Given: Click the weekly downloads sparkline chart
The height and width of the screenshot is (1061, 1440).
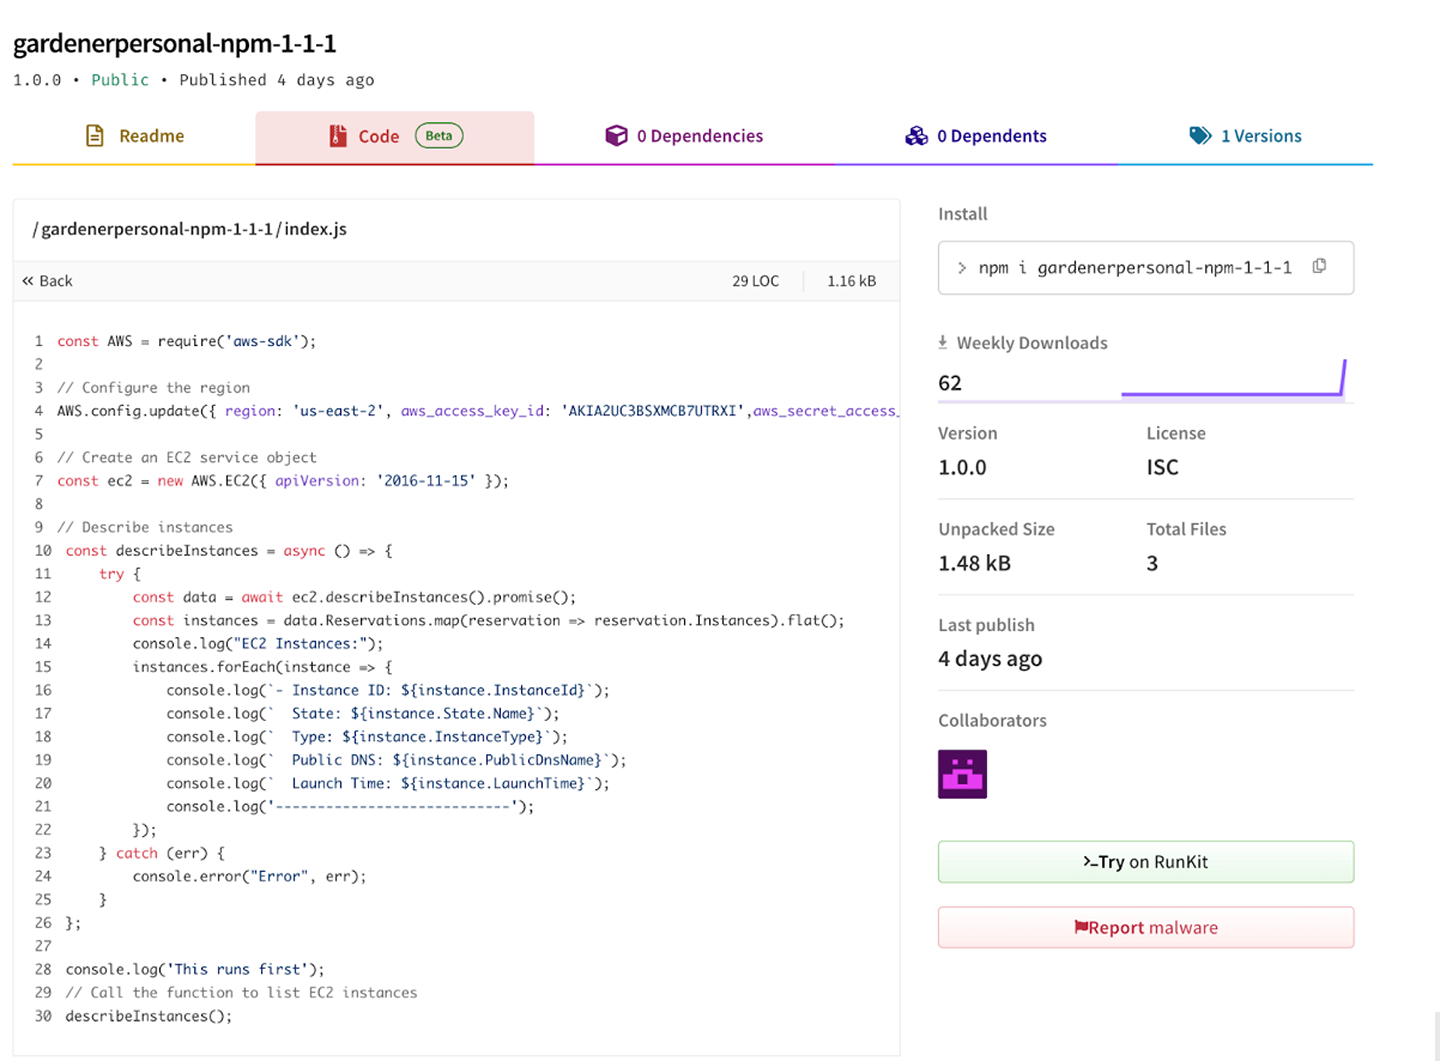Looking at the screenshot, I should tap(1234, 379).
